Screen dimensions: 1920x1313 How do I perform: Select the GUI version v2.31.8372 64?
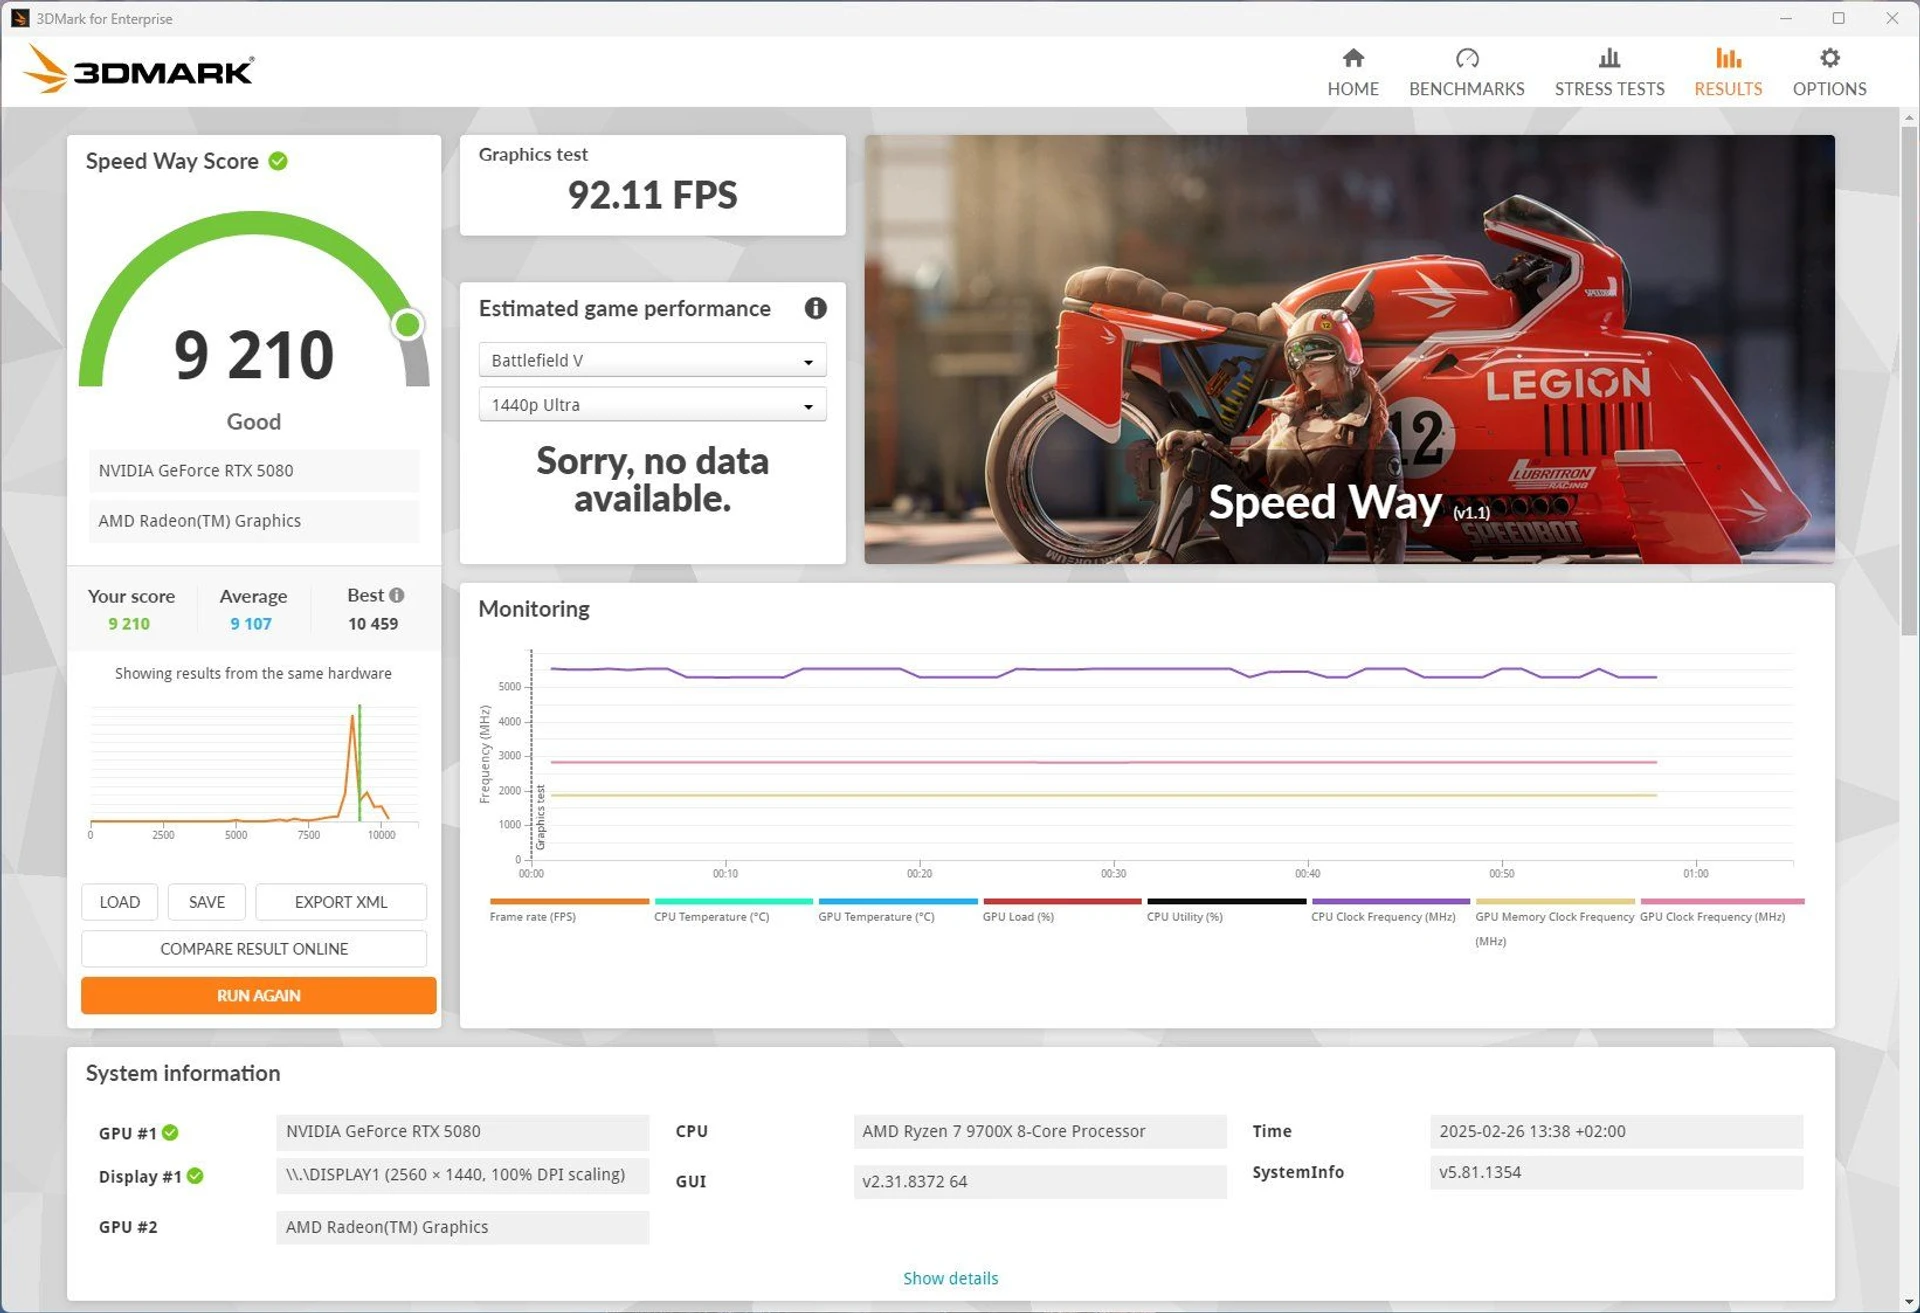[x=1040, y=1181]
